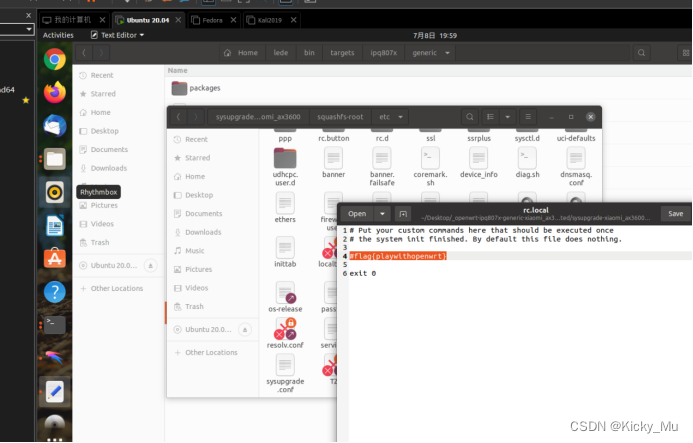This screenshot has width=693, height=443.
Task: Launch Rhythmbox from the dock
Action: 55,192
